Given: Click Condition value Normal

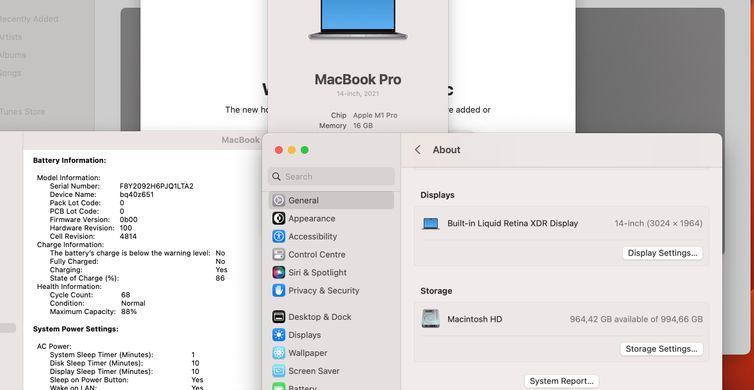Looking at the screenshot, I should (133, 303).
